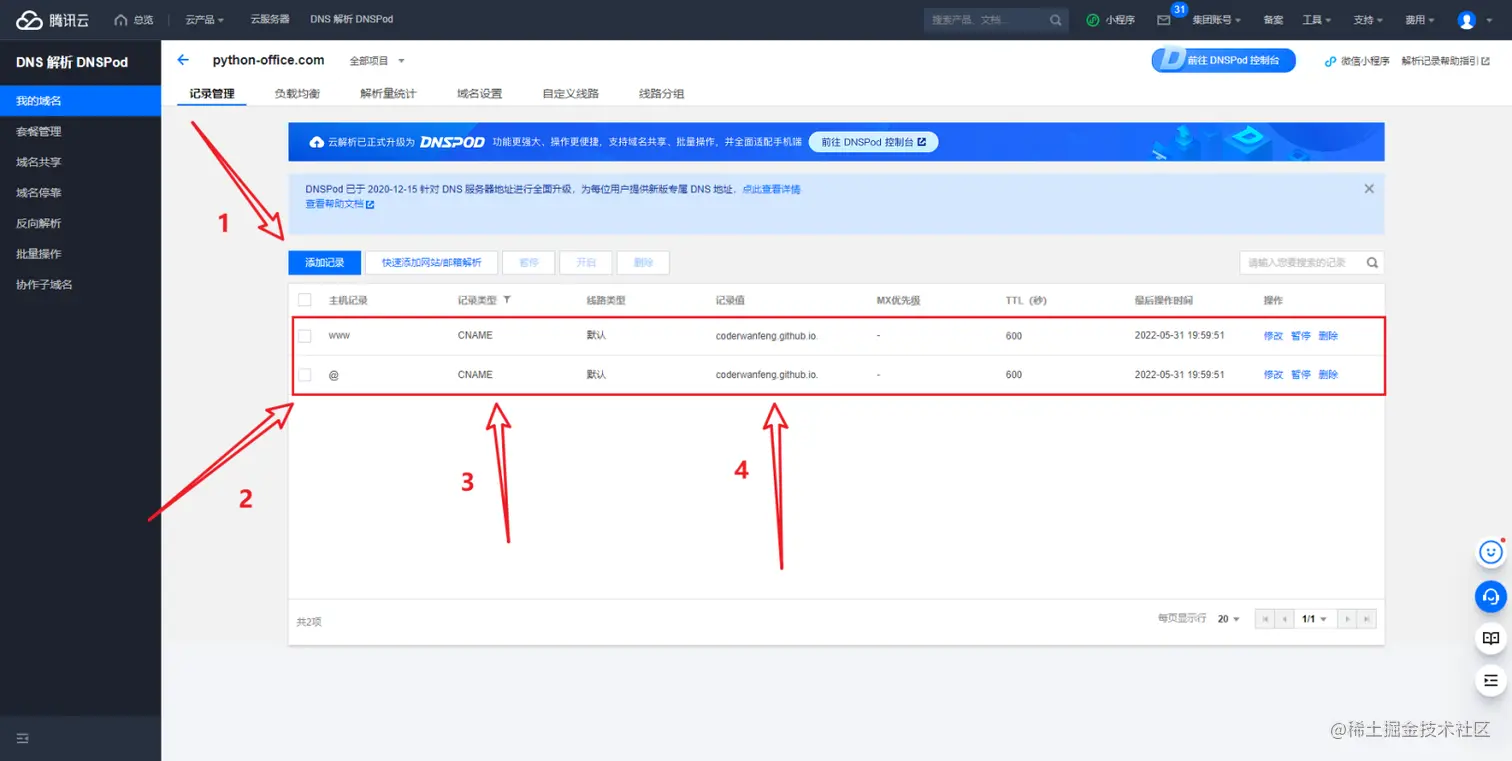This screenshot has width=1512, height=761.
Task: Open the 微信小程序 link
Action: 1357,61
